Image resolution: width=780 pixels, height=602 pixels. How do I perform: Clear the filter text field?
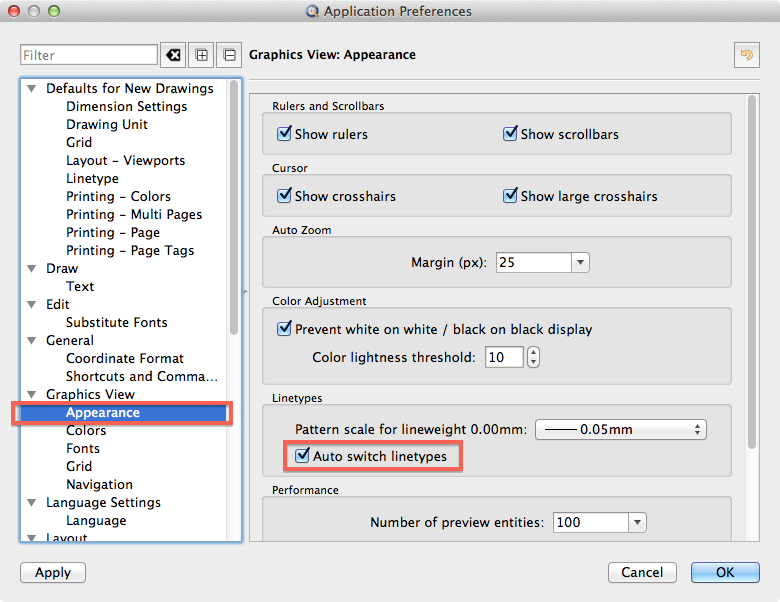click(173, 55)
